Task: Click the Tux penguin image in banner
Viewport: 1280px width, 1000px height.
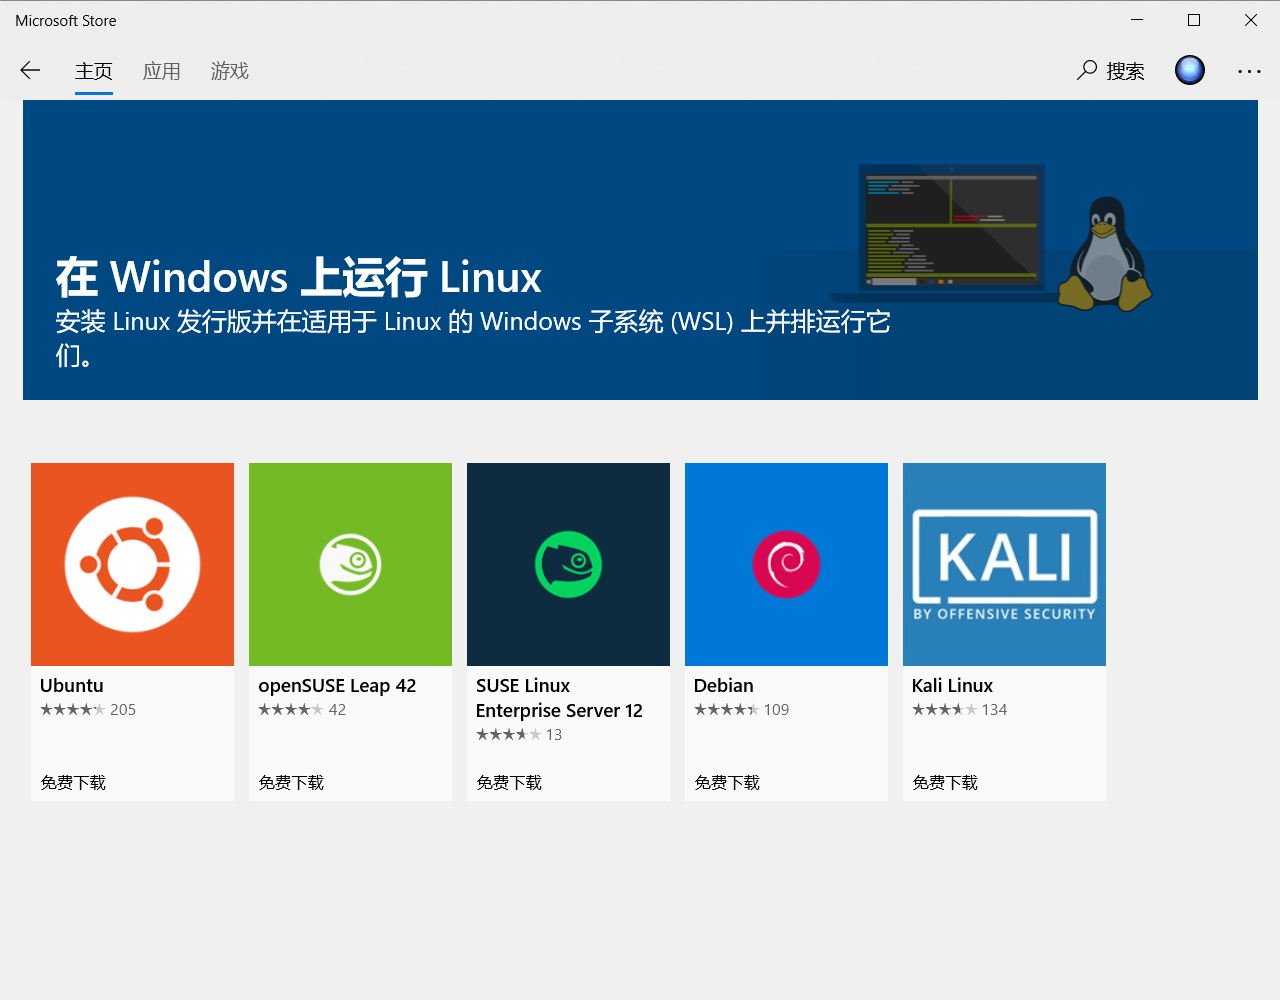Action: pos(1105,253)
